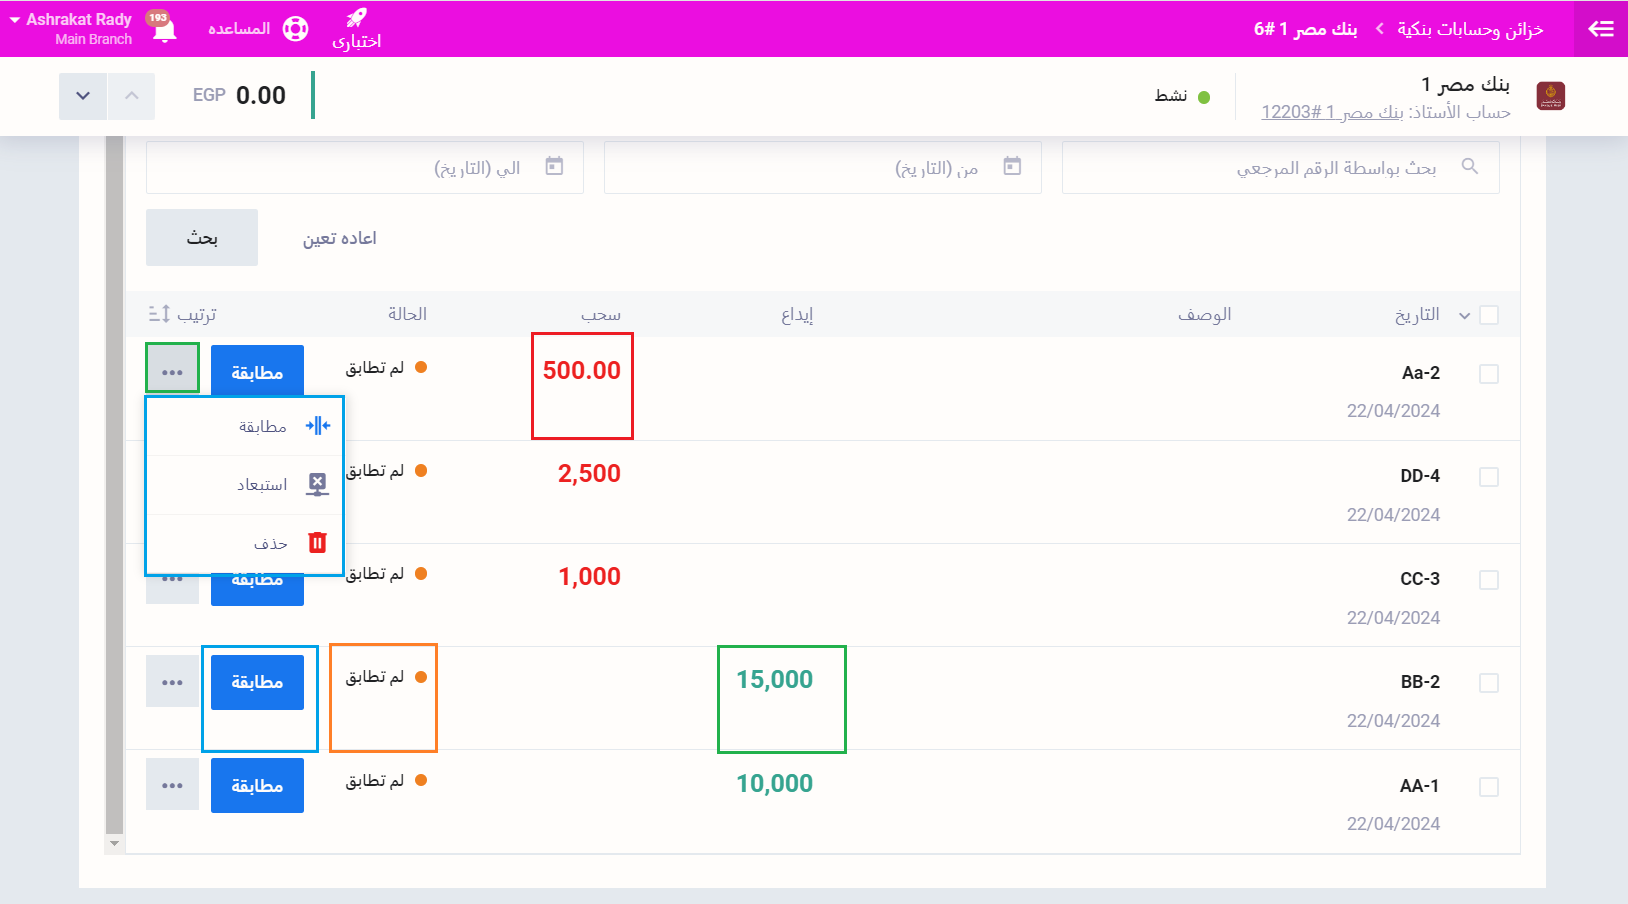Click the الحالة column header
Viewport: 1628px width, 904px height.
407,314
